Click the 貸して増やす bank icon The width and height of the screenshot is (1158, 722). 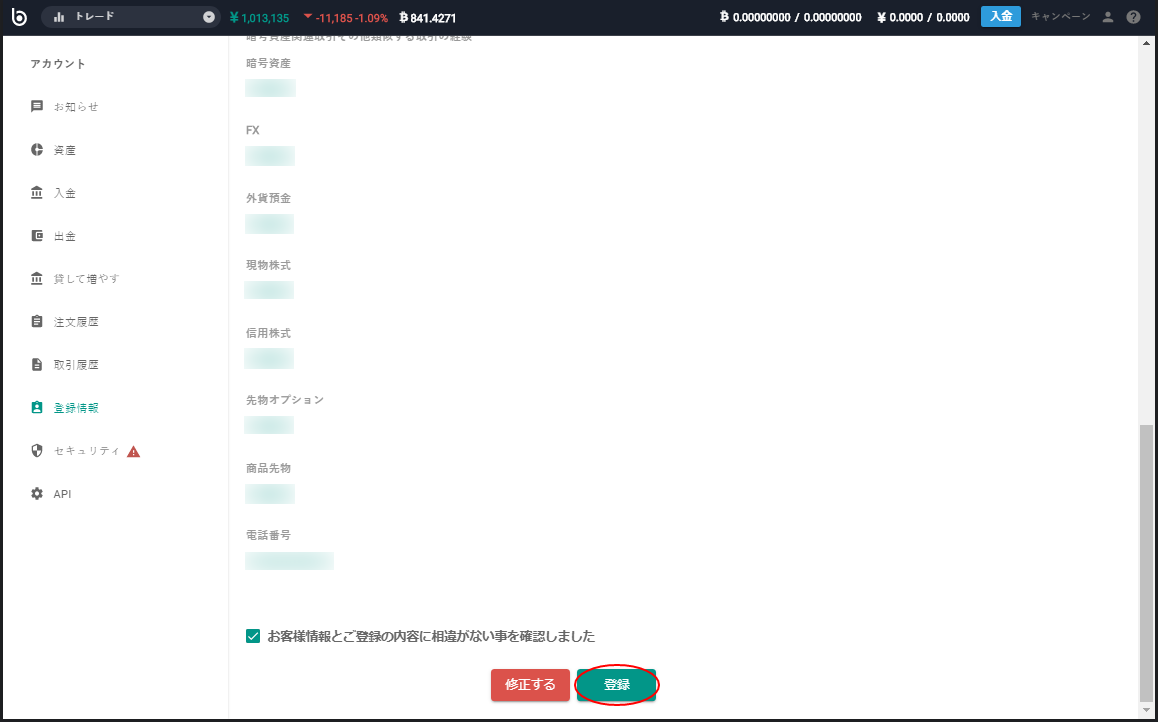coord(37,278)
